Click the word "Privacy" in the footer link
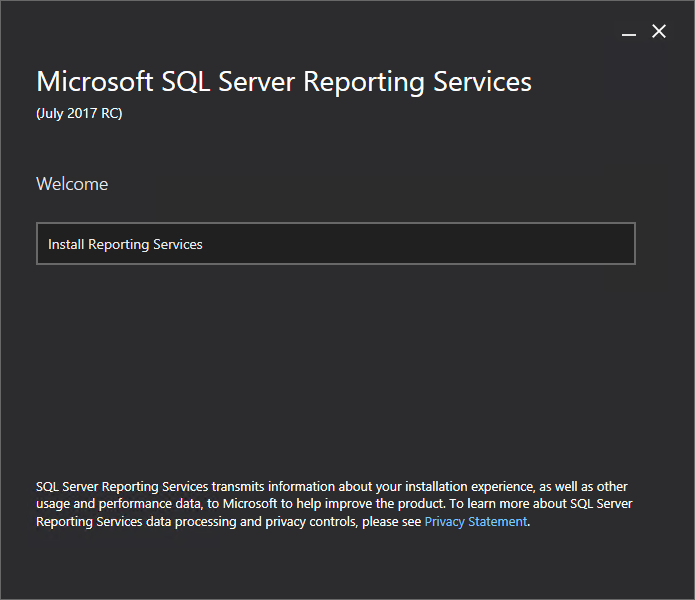This screenshot has width=695, height=600. coord(445,522)
